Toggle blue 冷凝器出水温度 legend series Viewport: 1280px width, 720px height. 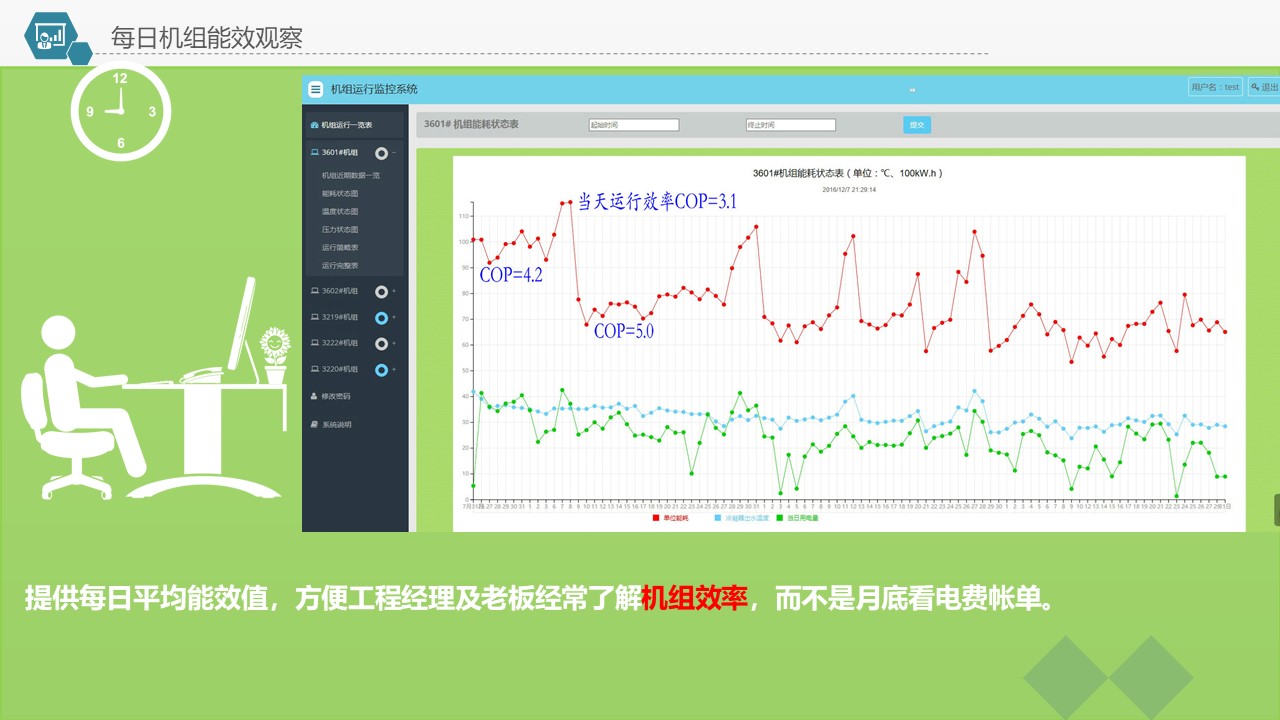point(742,518)
